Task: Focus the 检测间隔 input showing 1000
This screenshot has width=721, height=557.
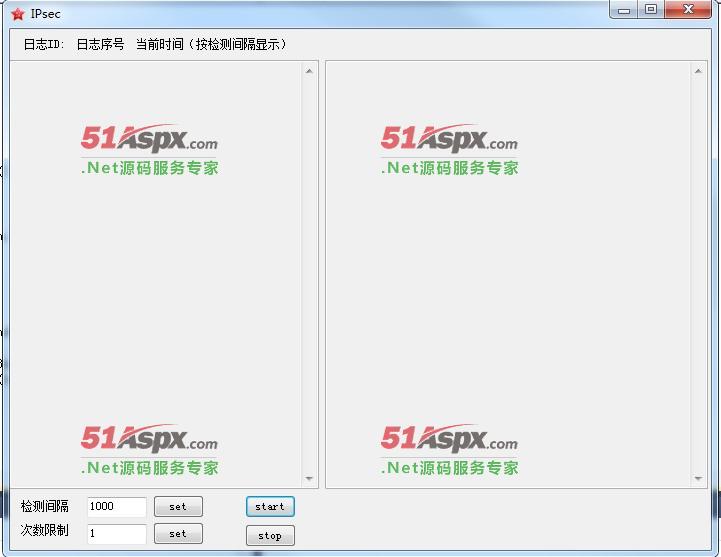Action: coord(117,507)
